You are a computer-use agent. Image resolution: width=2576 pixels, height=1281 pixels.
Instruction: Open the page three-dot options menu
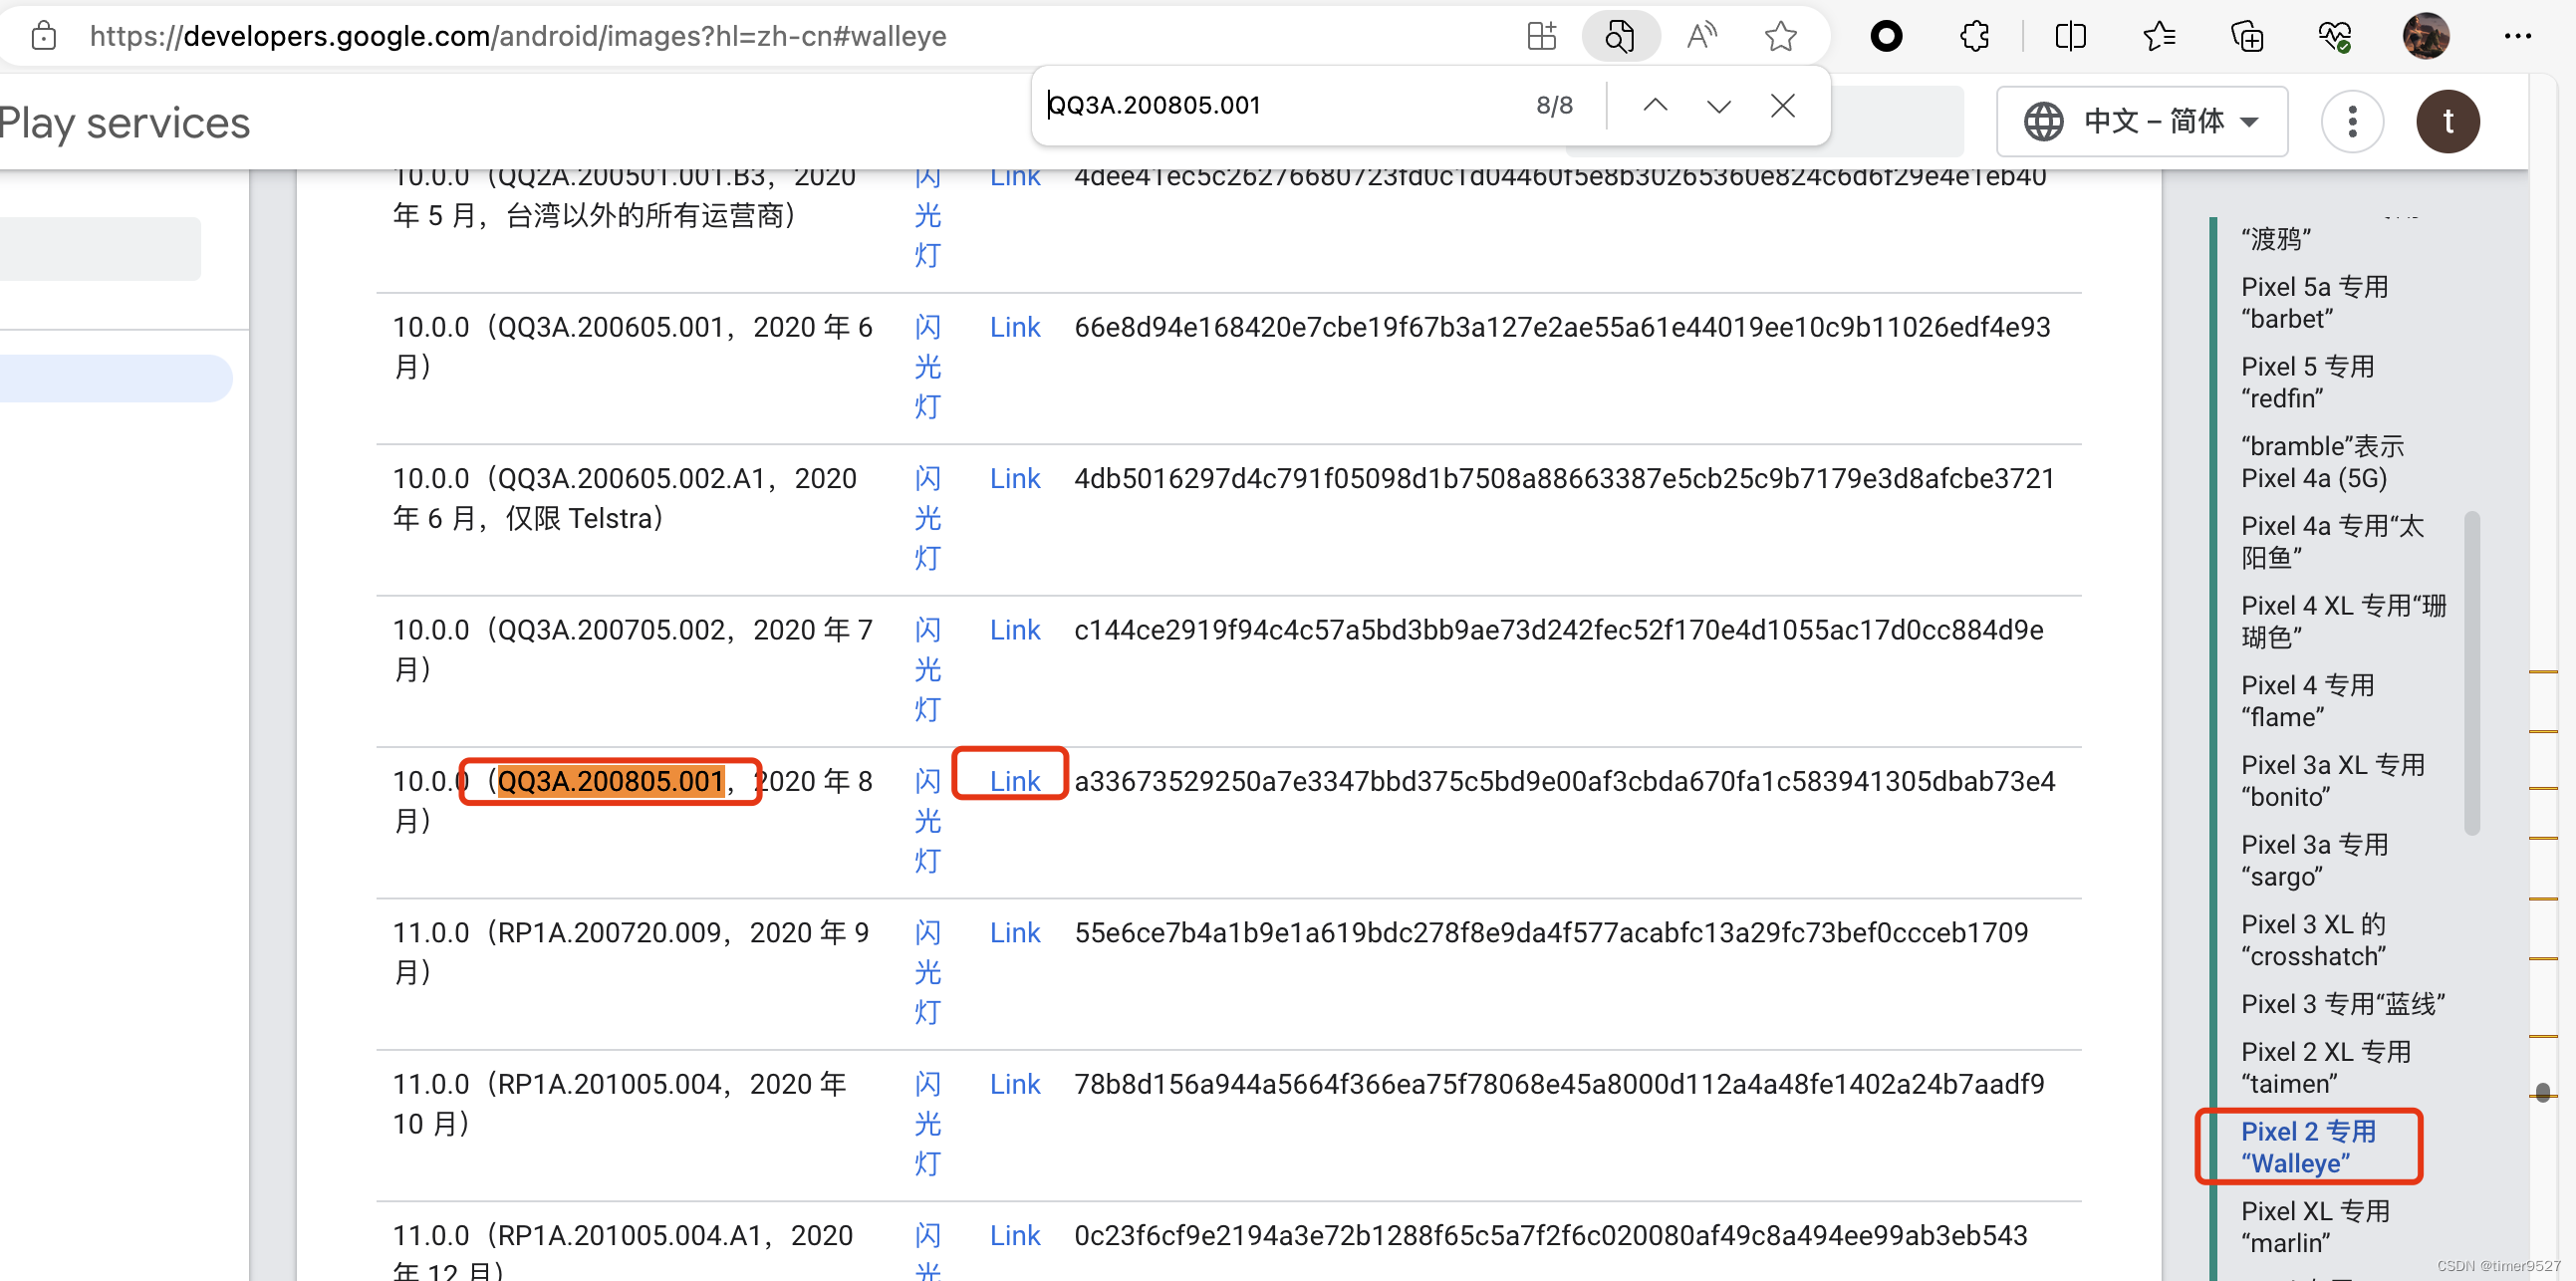click(2352, 122)
